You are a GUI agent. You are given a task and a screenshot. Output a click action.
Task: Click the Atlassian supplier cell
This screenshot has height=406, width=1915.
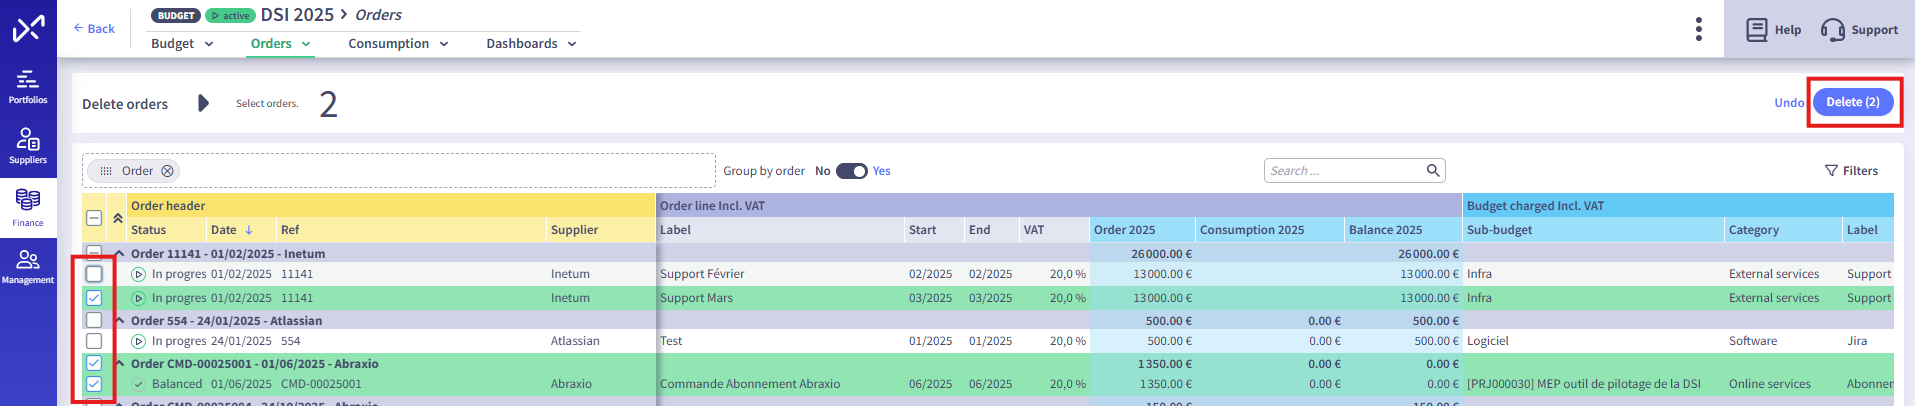(575, 341)
